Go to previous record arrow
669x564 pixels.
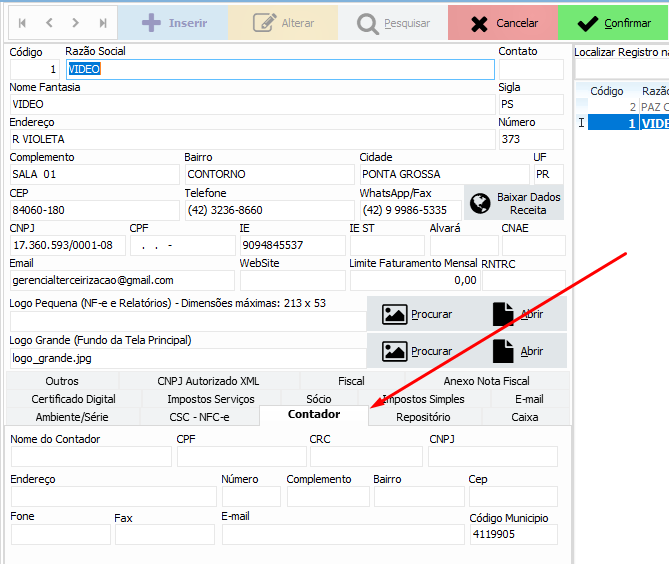pyautogui.click(x=49, y=22)
